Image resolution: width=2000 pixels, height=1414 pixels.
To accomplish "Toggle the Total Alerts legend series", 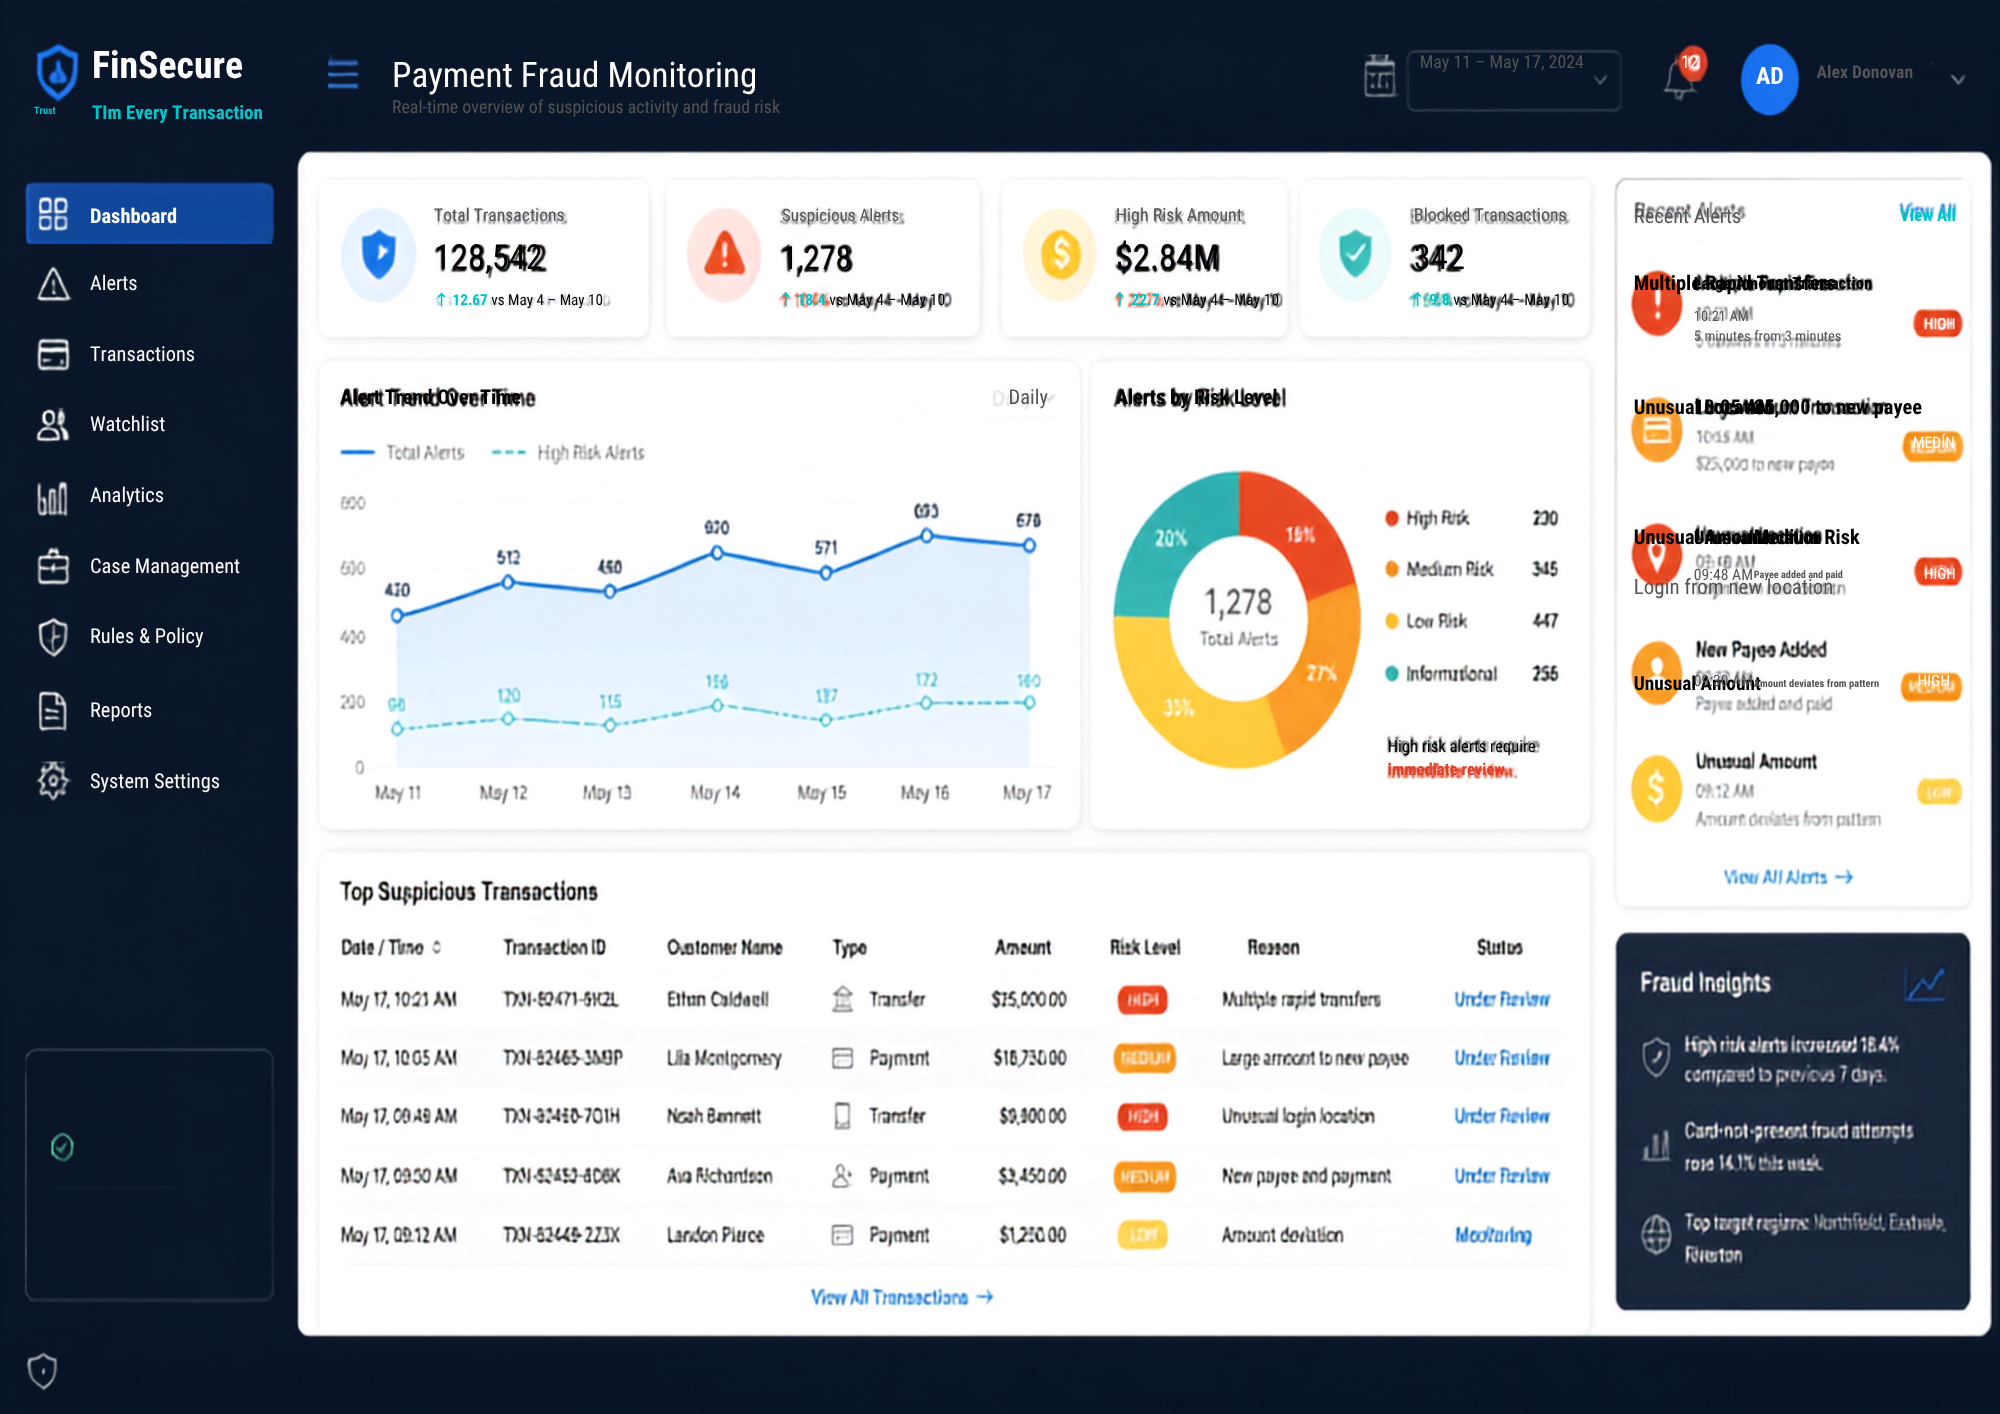I will 402,453.
